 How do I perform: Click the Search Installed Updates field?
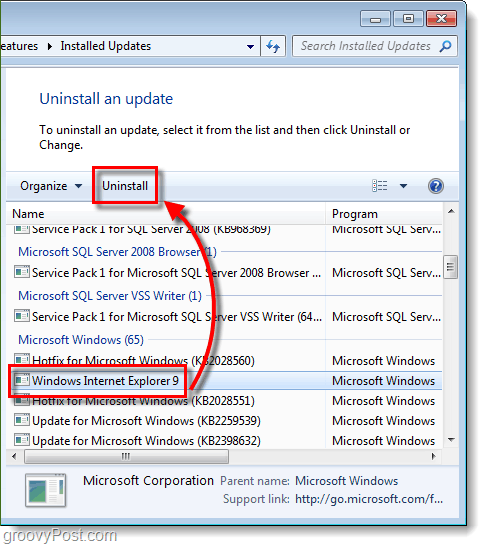pyautogui.click(x=366, y=46)
